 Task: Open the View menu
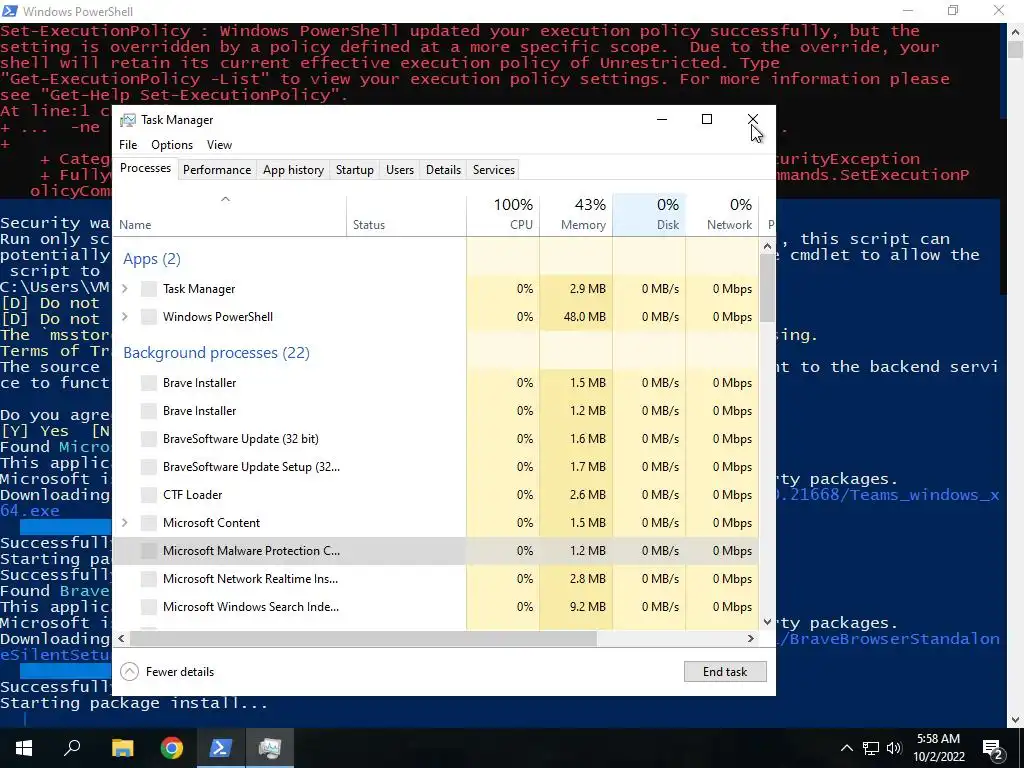pos(219,145)
